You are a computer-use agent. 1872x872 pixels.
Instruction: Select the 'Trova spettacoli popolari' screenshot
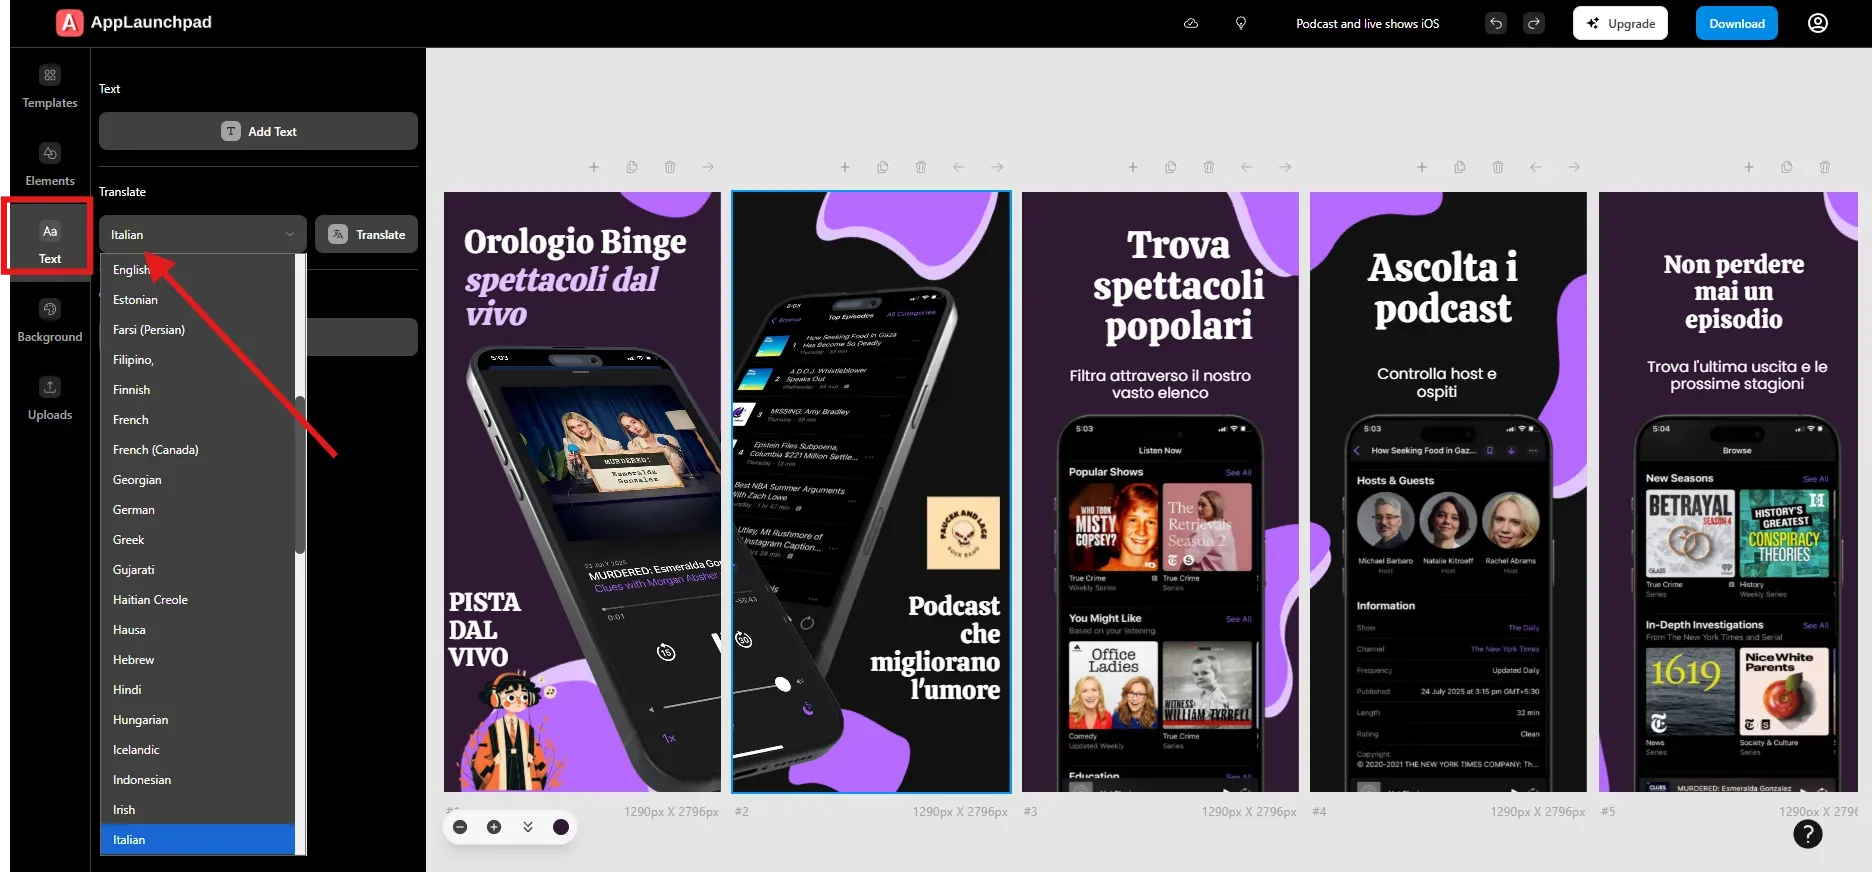[1160, 492]
